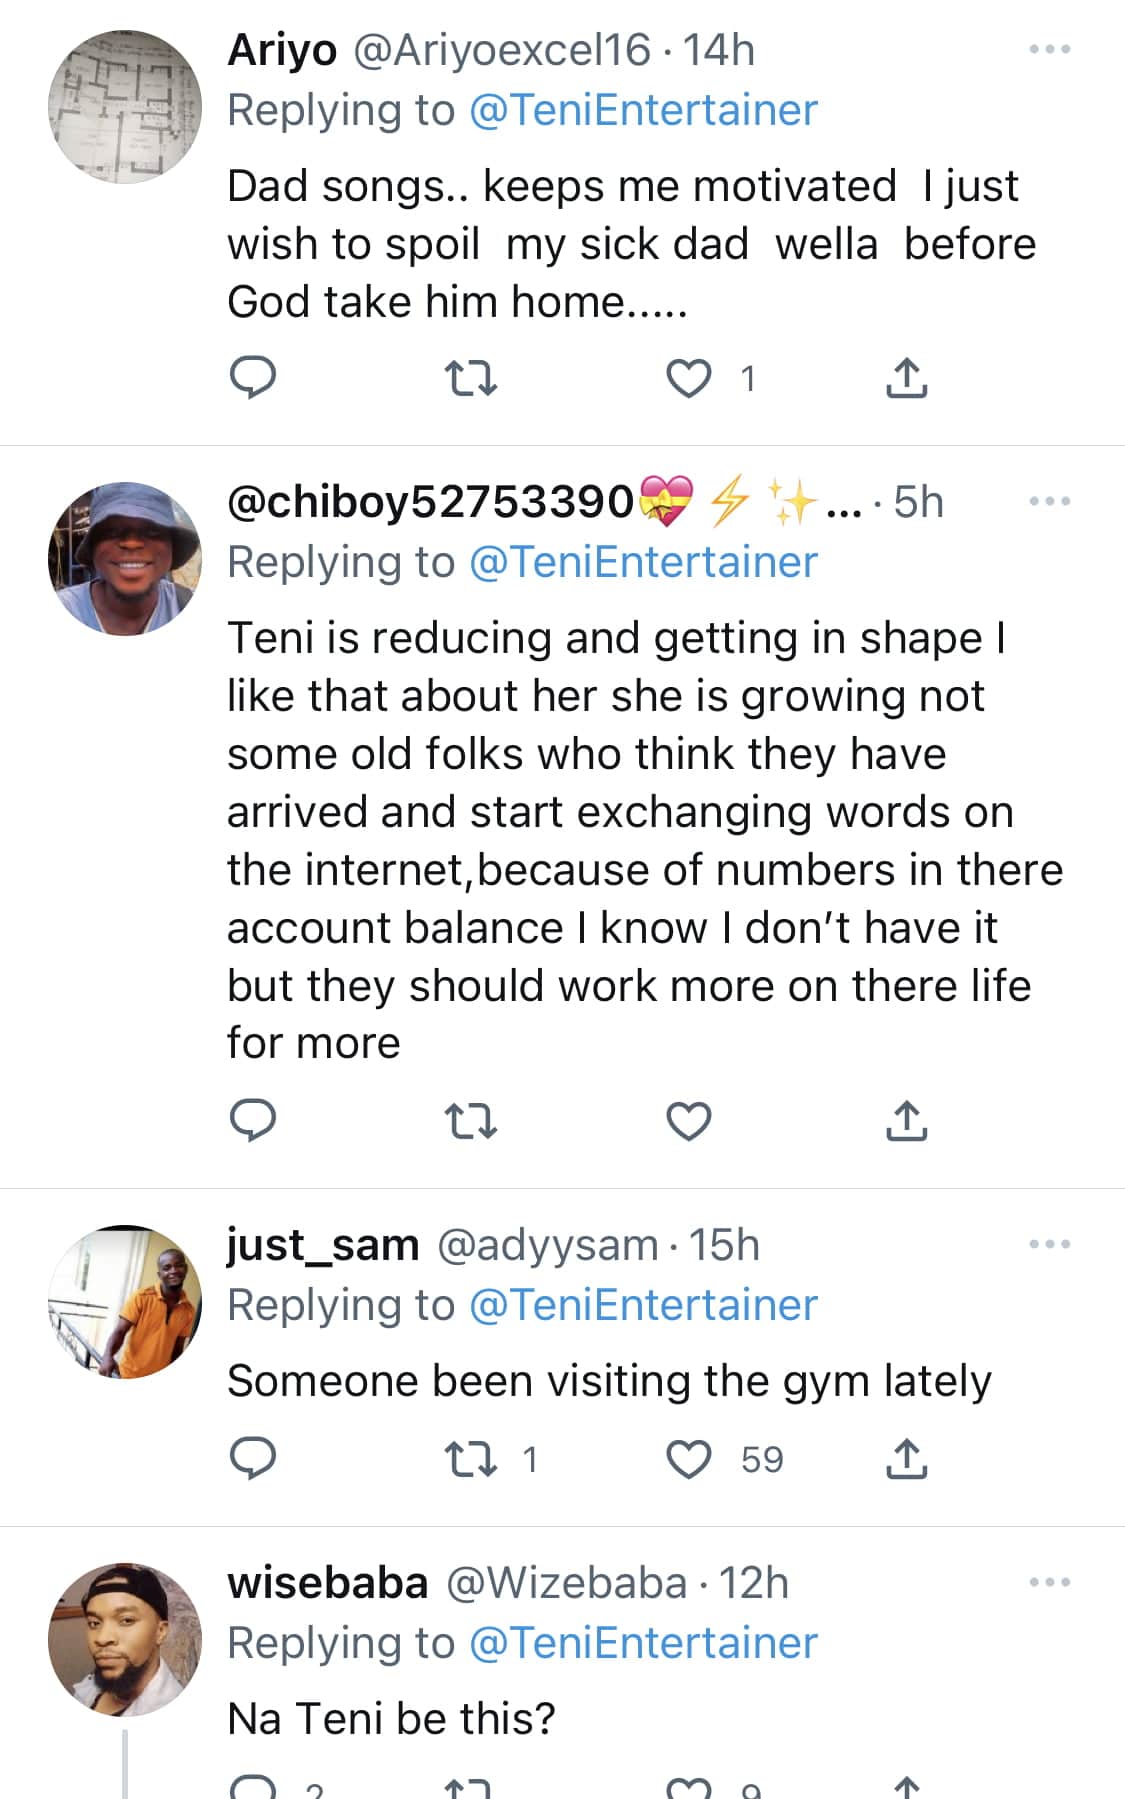The width and height of the screenshot is (1125, 1799).
Task: Share chiboy52753390's tweet
Action: pyautogui.click(x=906, y=1121)
